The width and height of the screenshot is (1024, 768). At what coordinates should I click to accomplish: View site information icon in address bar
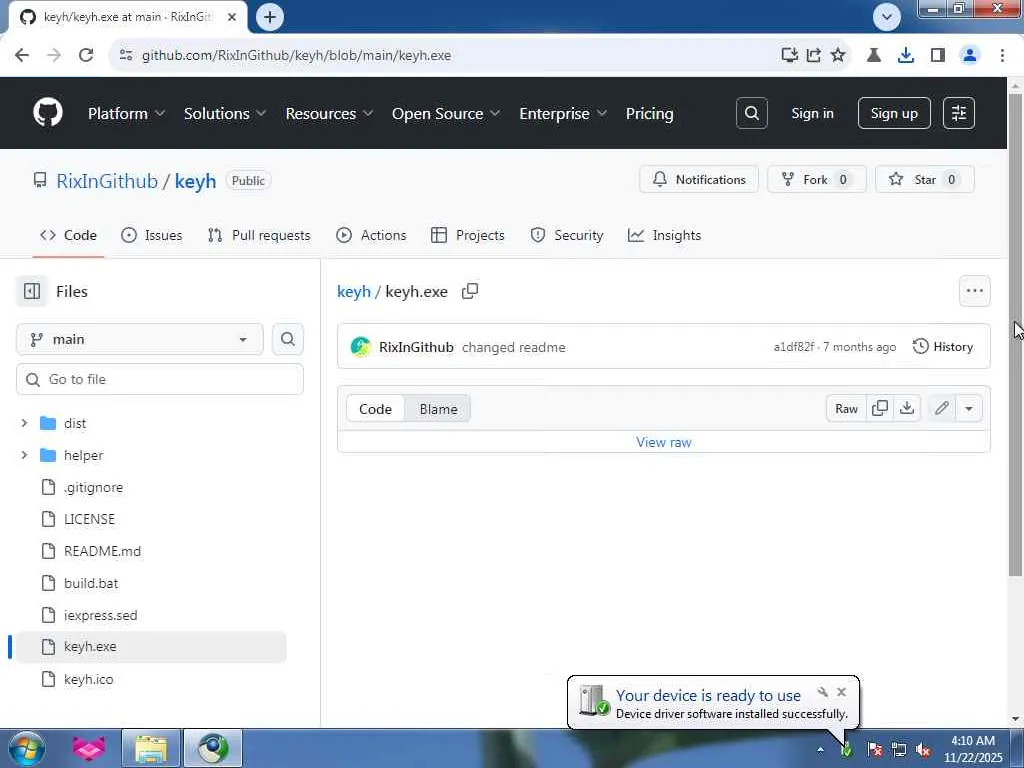pyautogui.click(x=126, y=56)
